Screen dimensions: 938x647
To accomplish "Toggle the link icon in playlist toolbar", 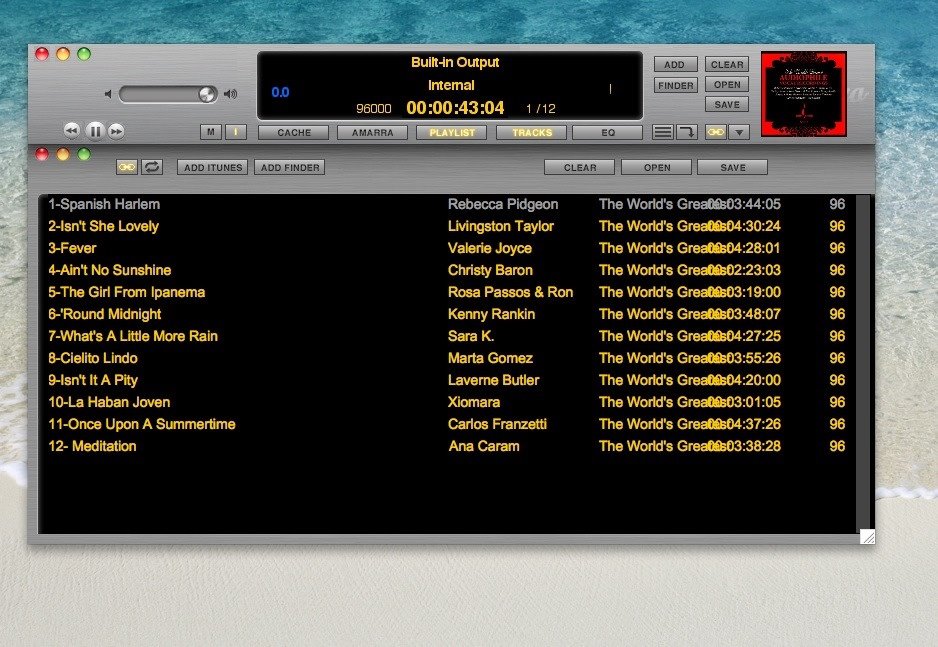I will click(127, 167).
